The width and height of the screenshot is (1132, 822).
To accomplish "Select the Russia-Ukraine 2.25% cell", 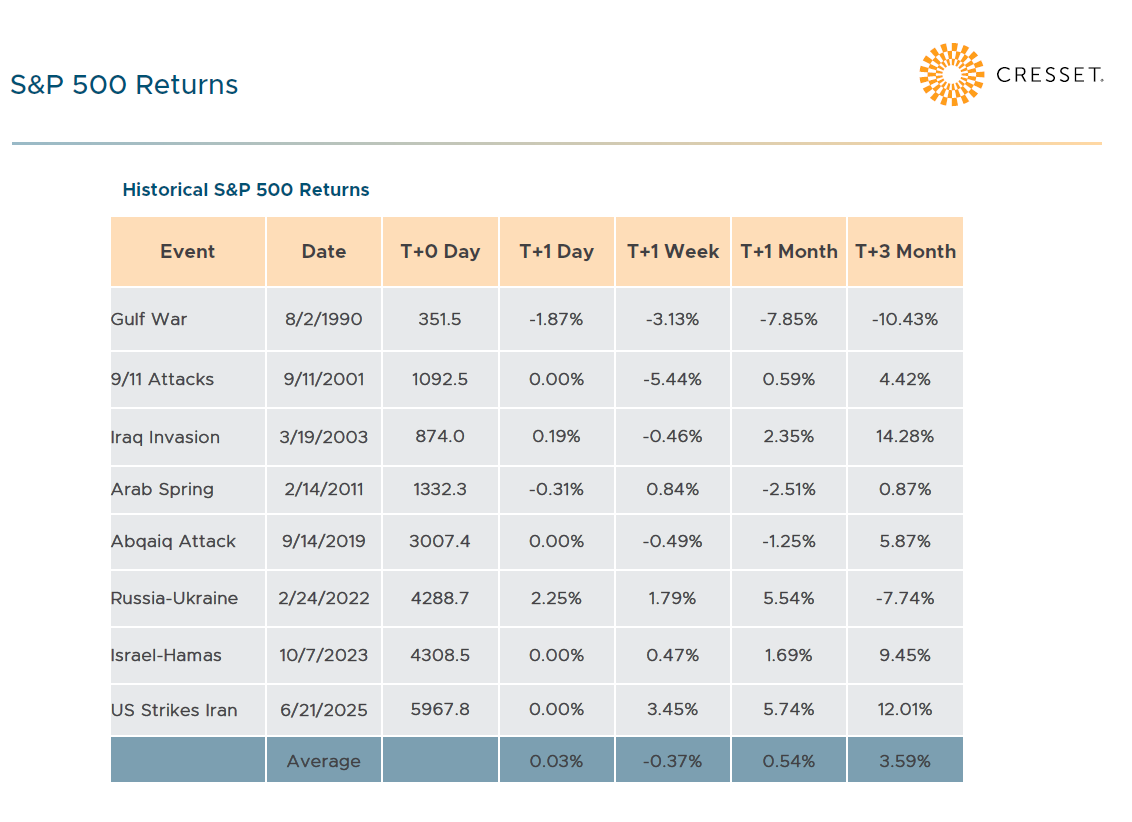I will click(557, 599).
